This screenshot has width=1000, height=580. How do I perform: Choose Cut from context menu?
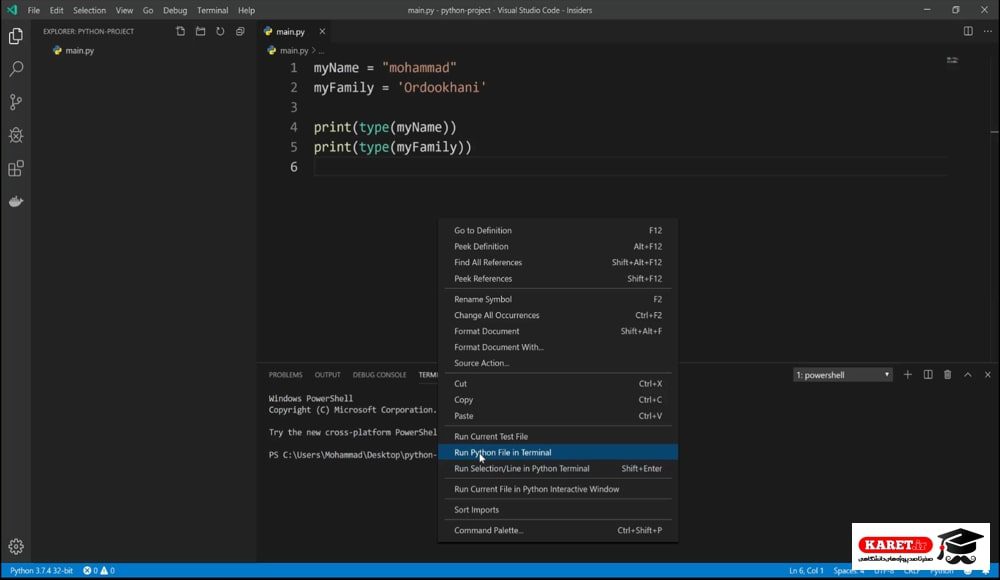coord(557,383)
